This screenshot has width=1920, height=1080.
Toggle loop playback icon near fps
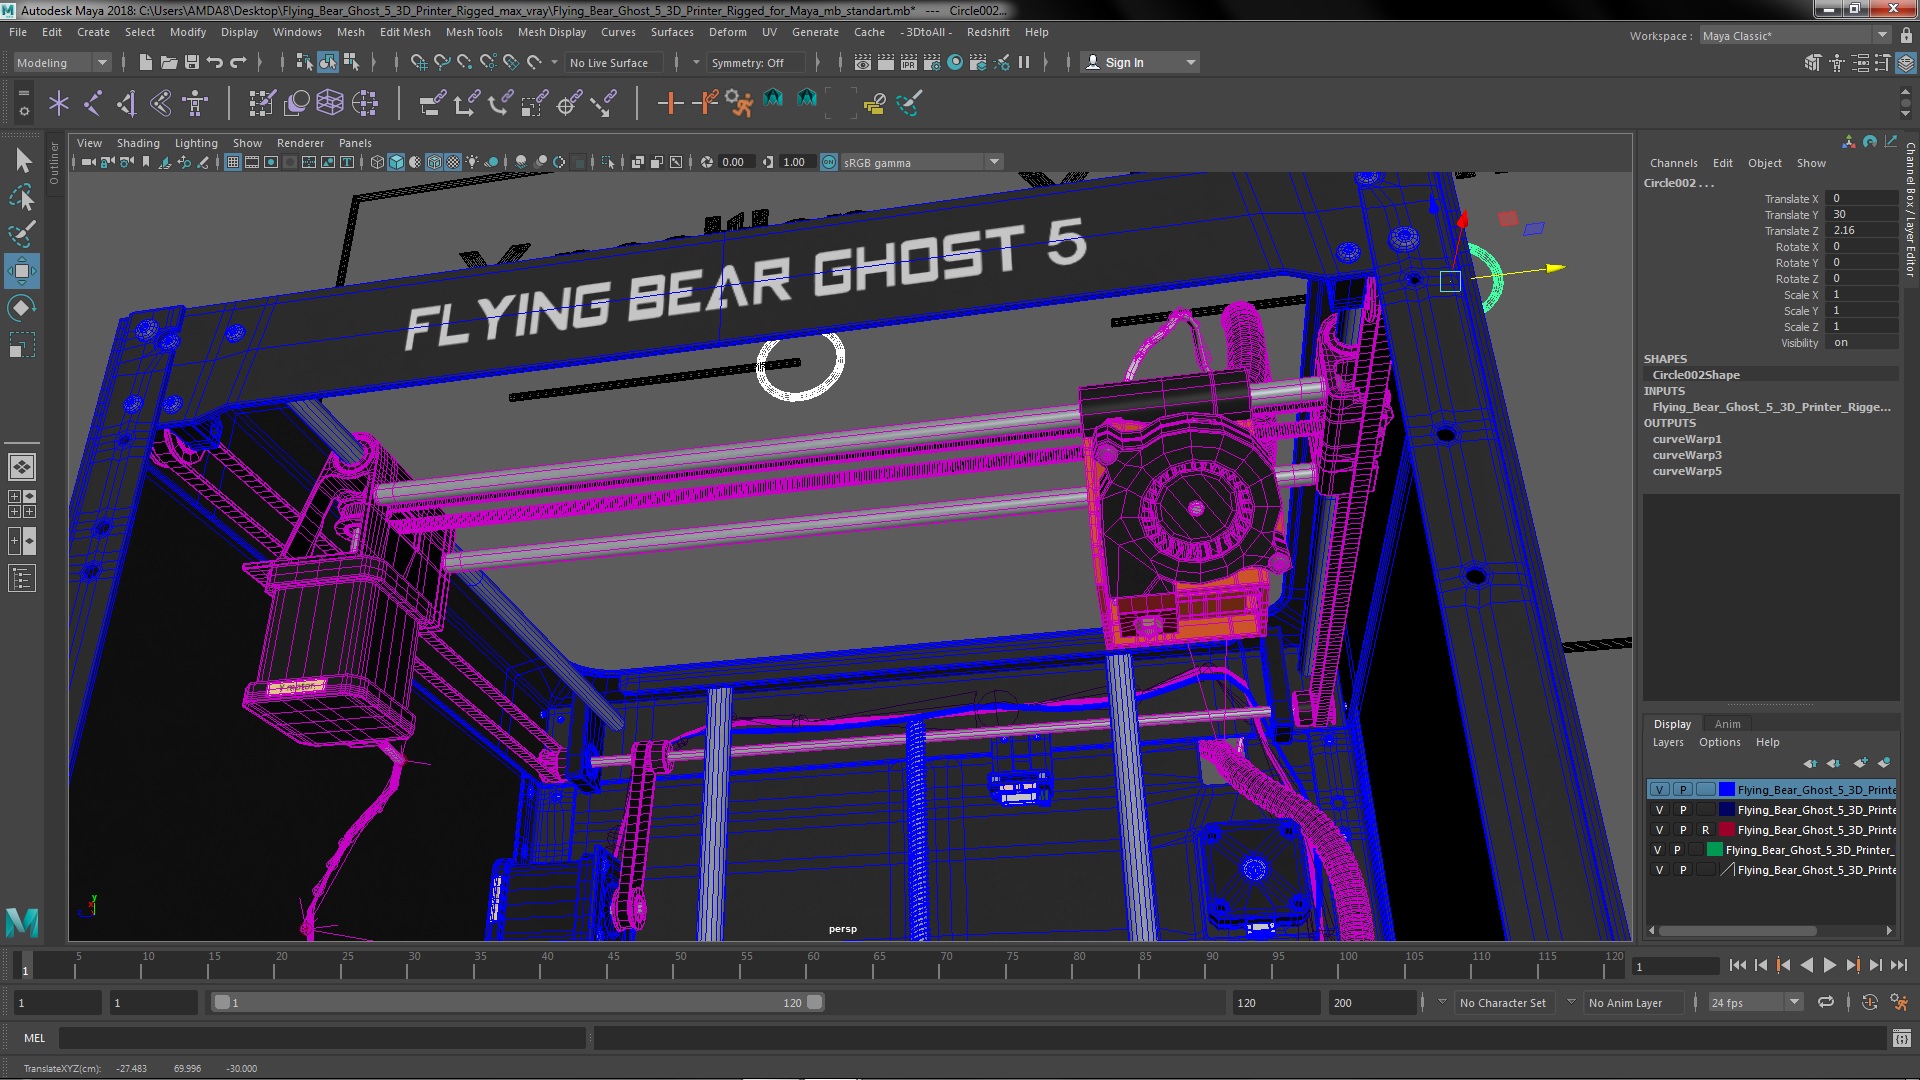pyautogui.click(x=1826, y=1002)
